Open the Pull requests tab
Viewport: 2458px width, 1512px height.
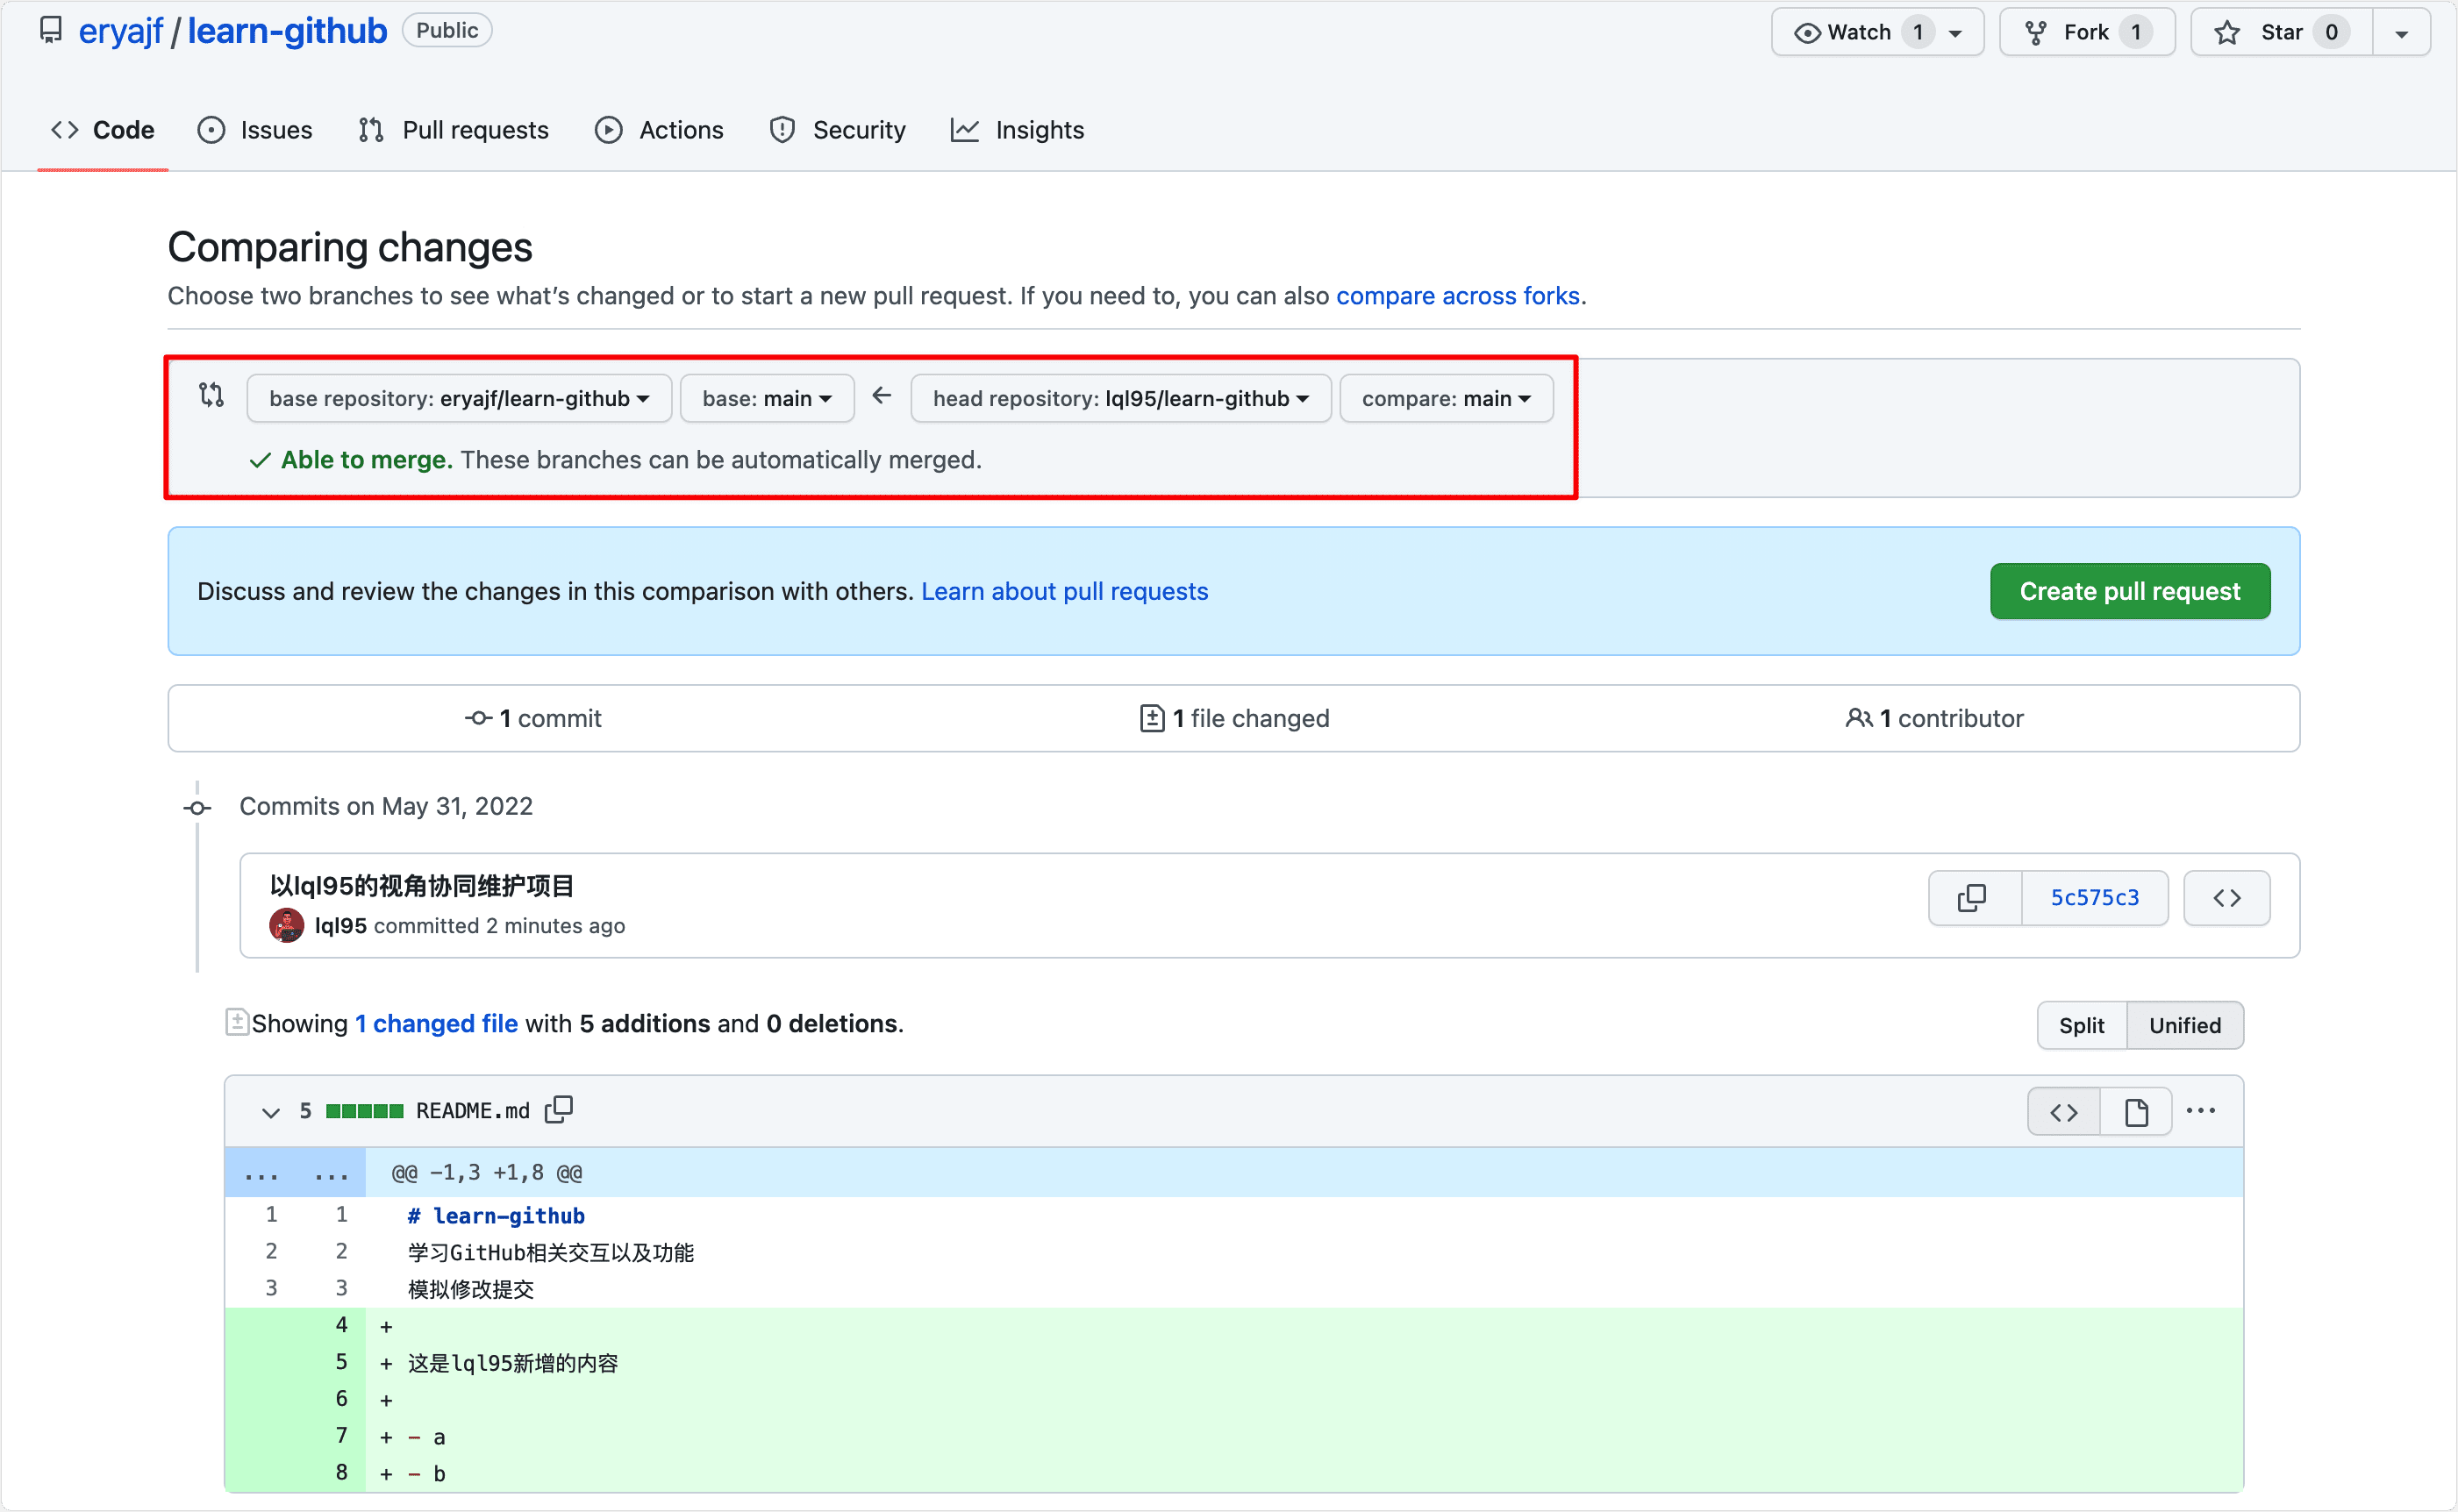tap(453, 130)
